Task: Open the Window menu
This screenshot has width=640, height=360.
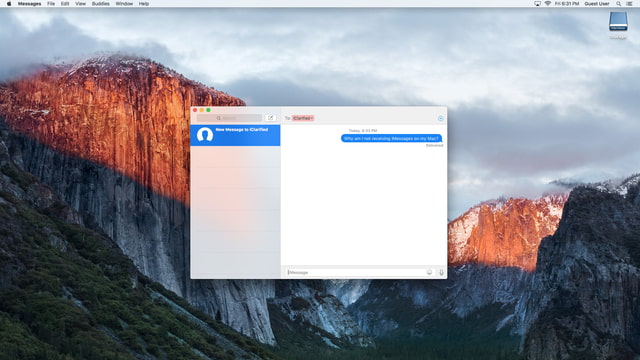Action: 124,4
